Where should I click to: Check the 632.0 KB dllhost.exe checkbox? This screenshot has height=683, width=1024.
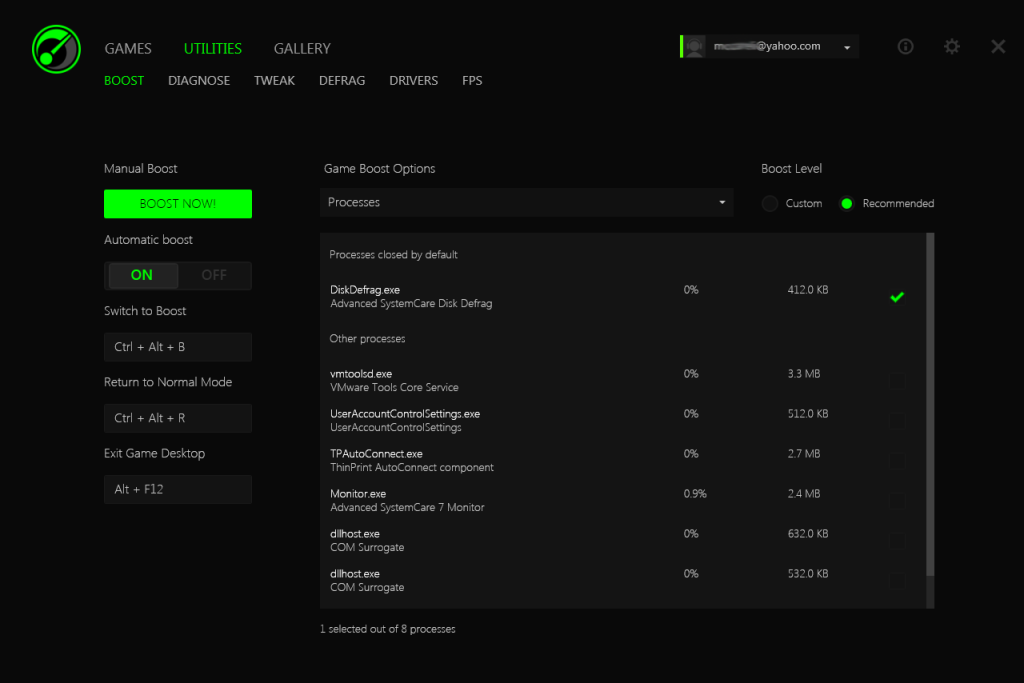click(897, 541)
